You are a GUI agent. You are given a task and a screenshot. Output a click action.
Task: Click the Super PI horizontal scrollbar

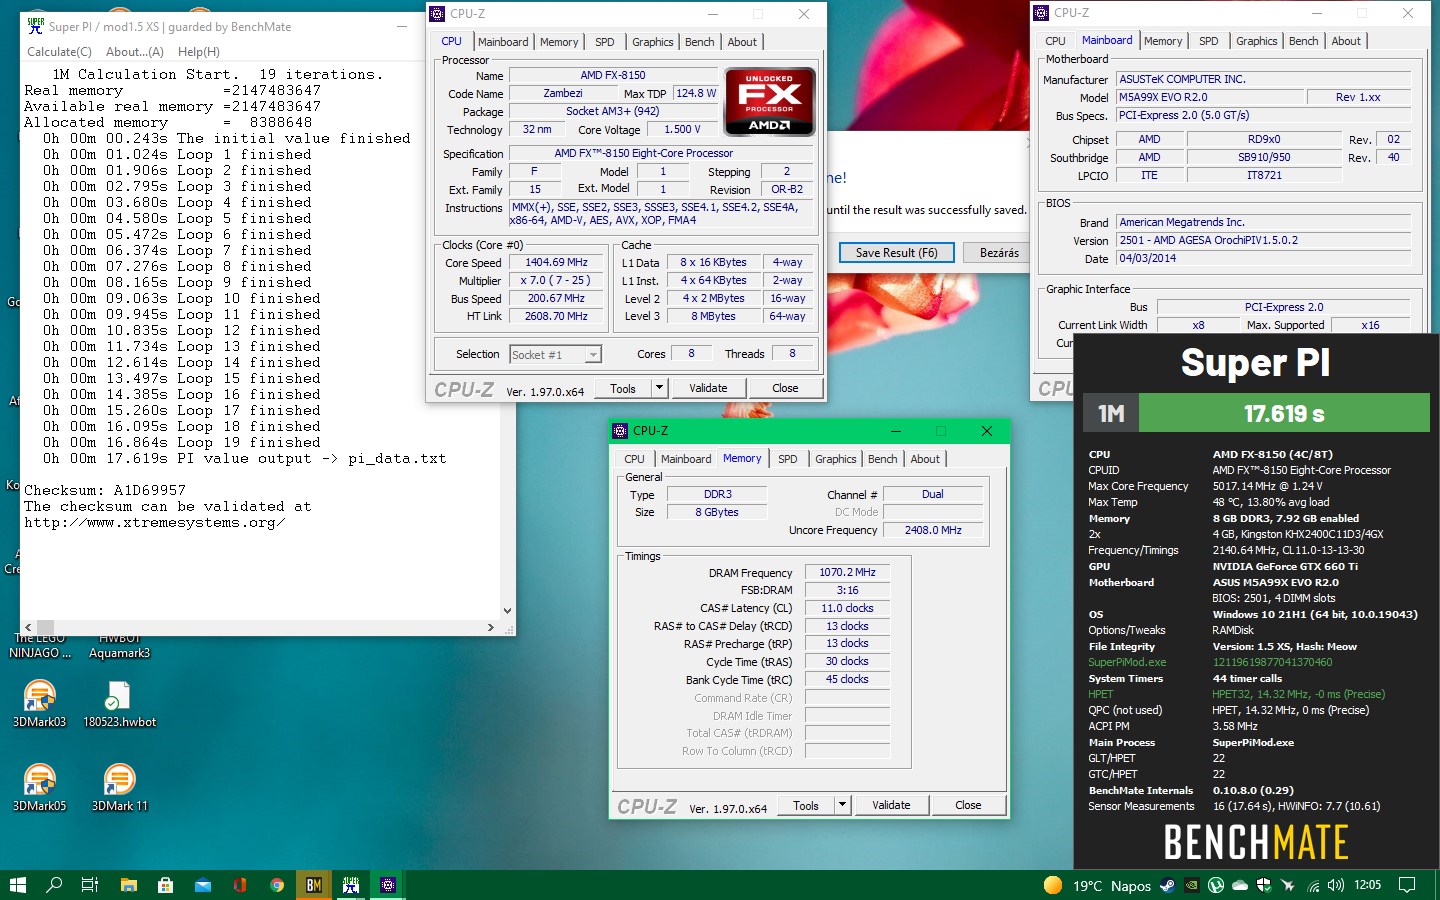point(260,628)
